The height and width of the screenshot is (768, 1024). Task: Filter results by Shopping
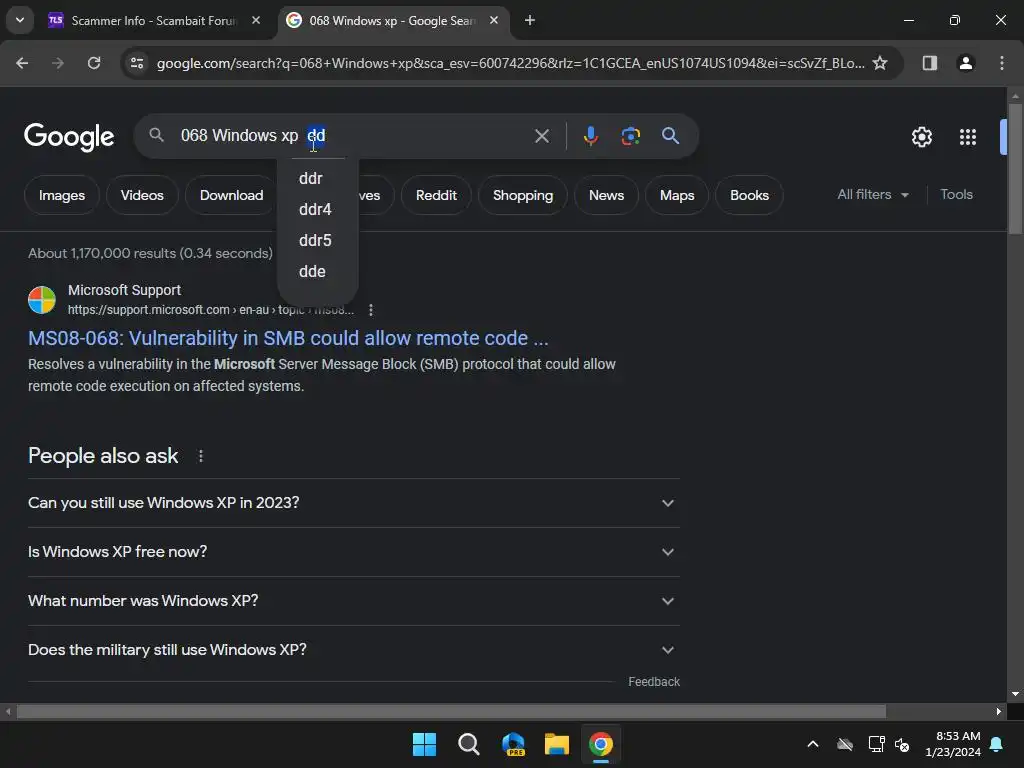click(522, 195)
